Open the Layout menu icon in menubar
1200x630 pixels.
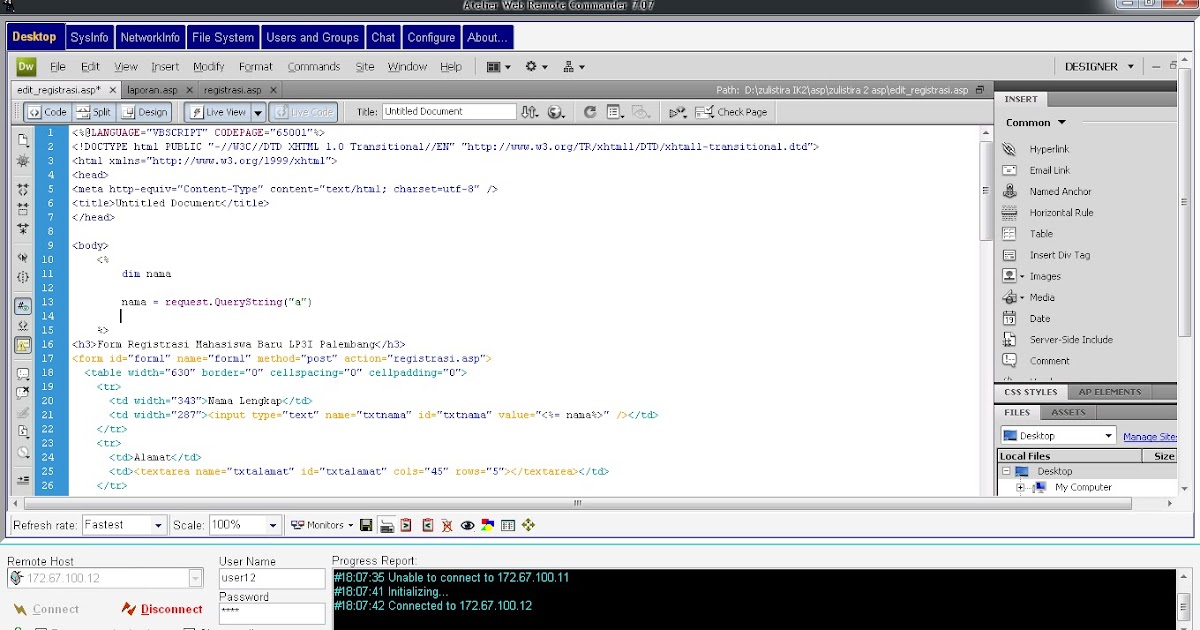click(498, 67)
